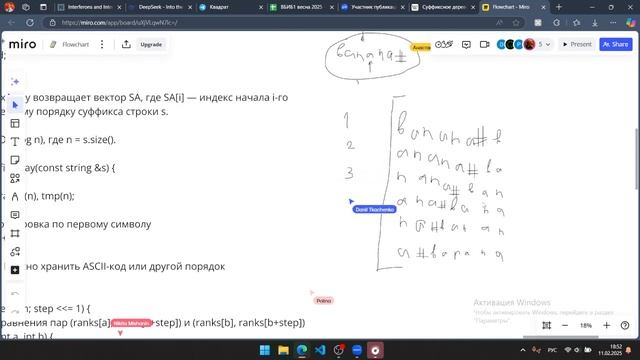This screenshot has height=360, width=640.
Task: Open the diagramming shapes tool
Action: 15,252
